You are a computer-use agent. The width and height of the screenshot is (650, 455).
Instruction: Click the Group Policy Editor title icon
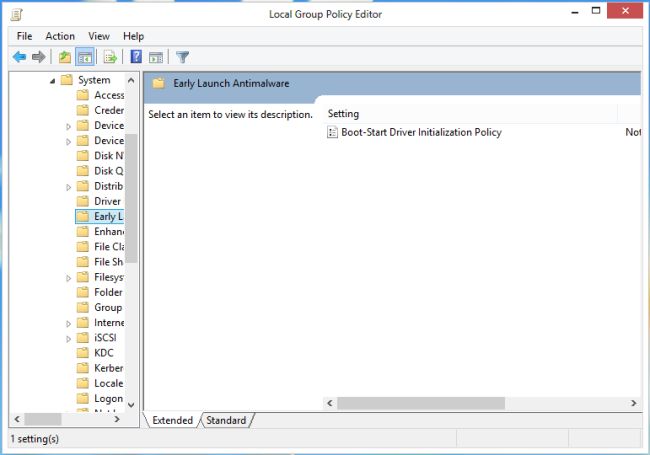click(17, 15)
